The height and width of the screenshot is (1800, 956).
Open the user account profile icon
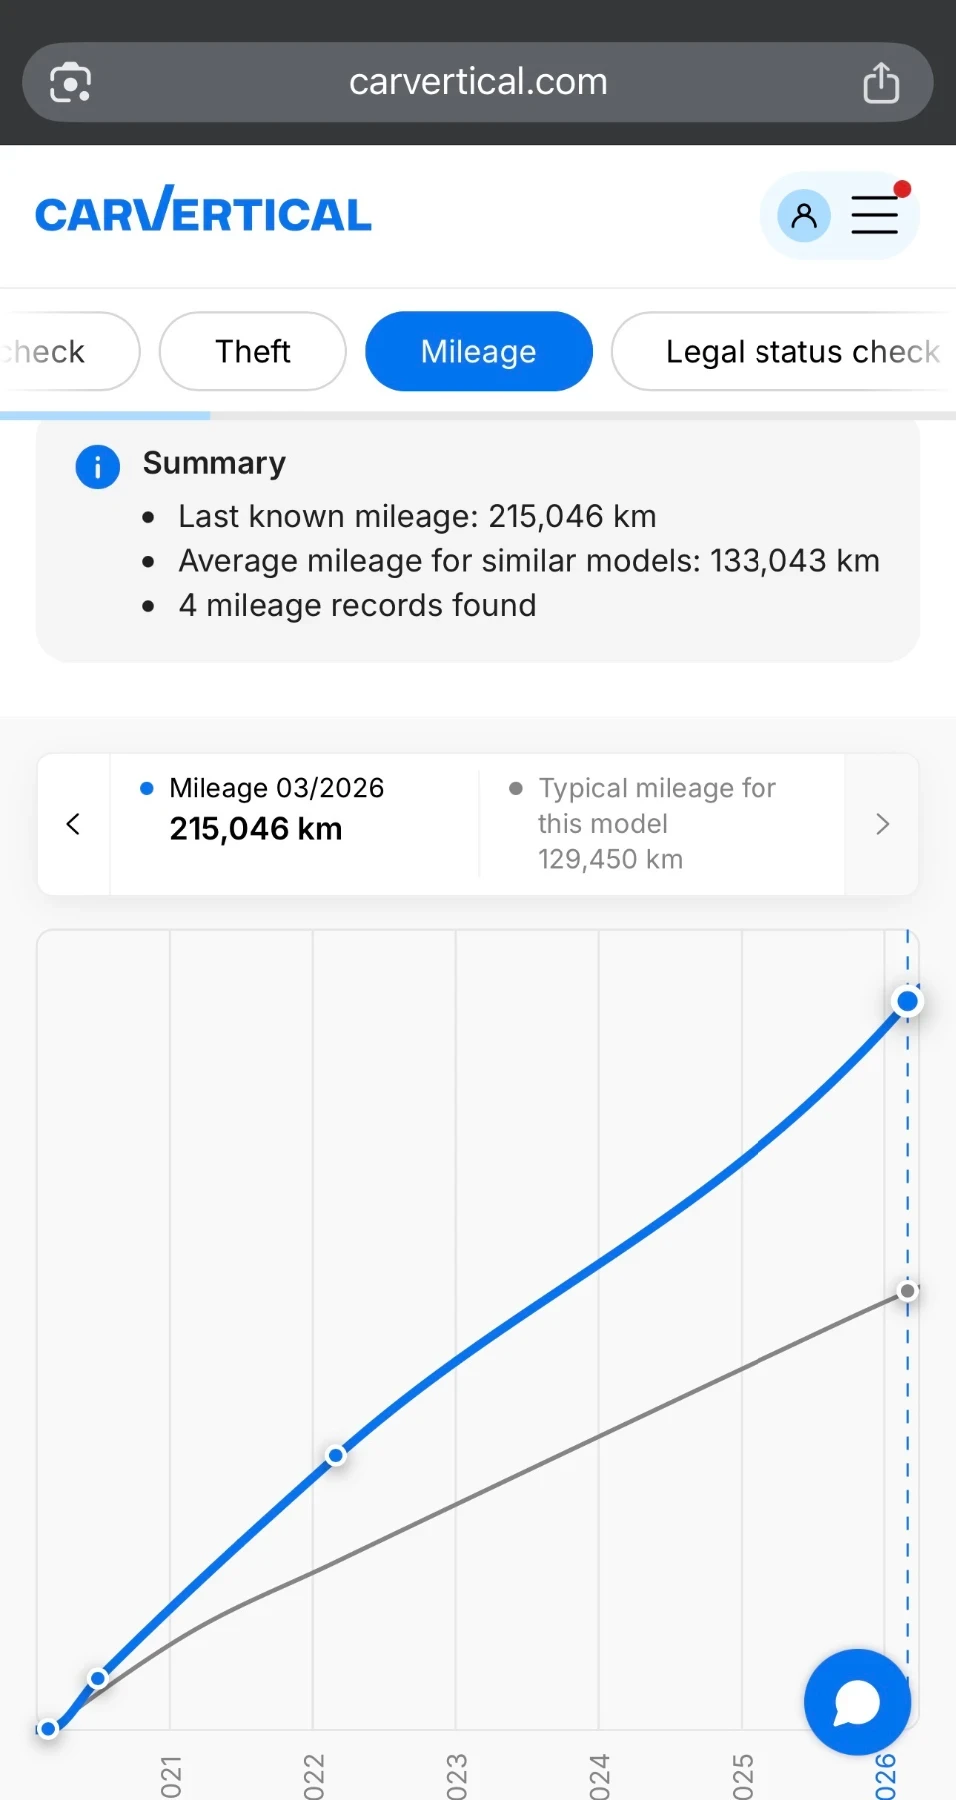point(804,215)
